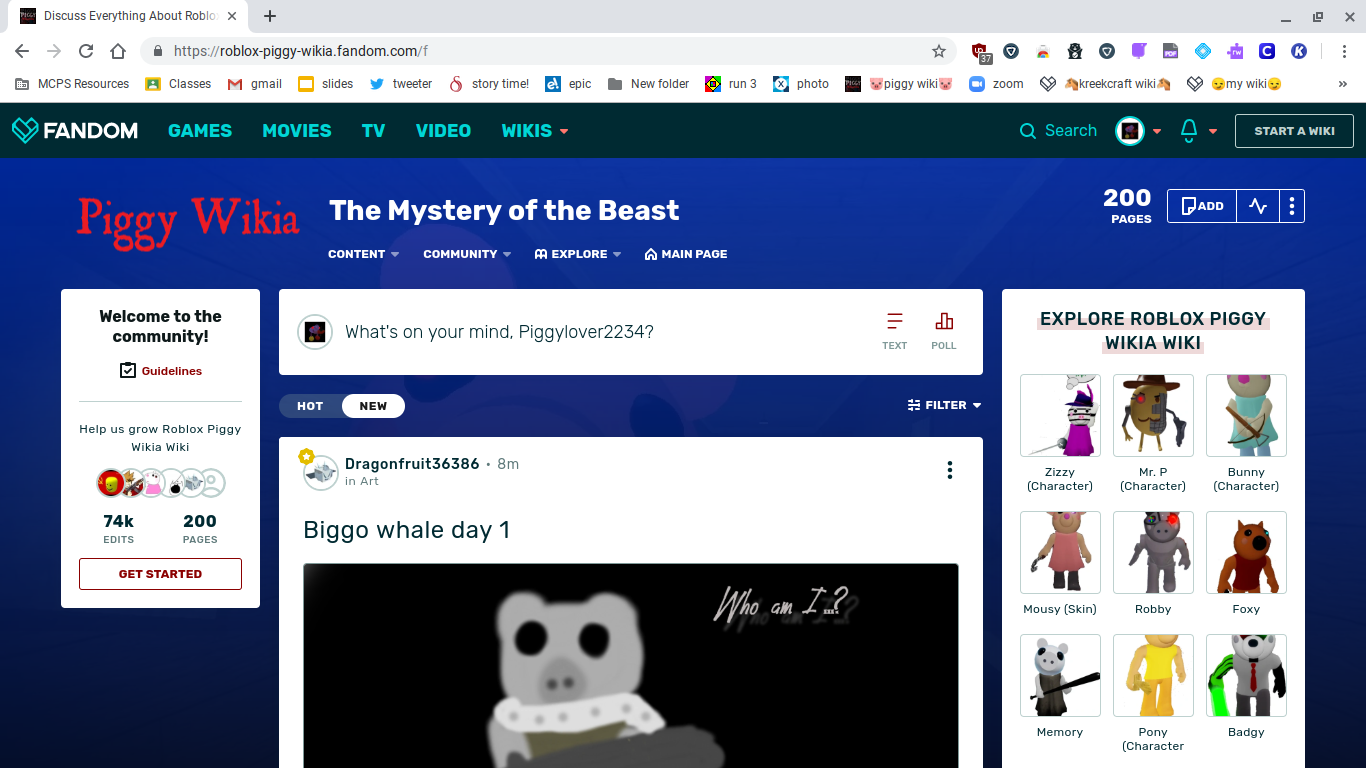Viewport: 1366px width, 768px height.
Task: Expand notifications dropdown arrow
Action: coord(1213,131)
